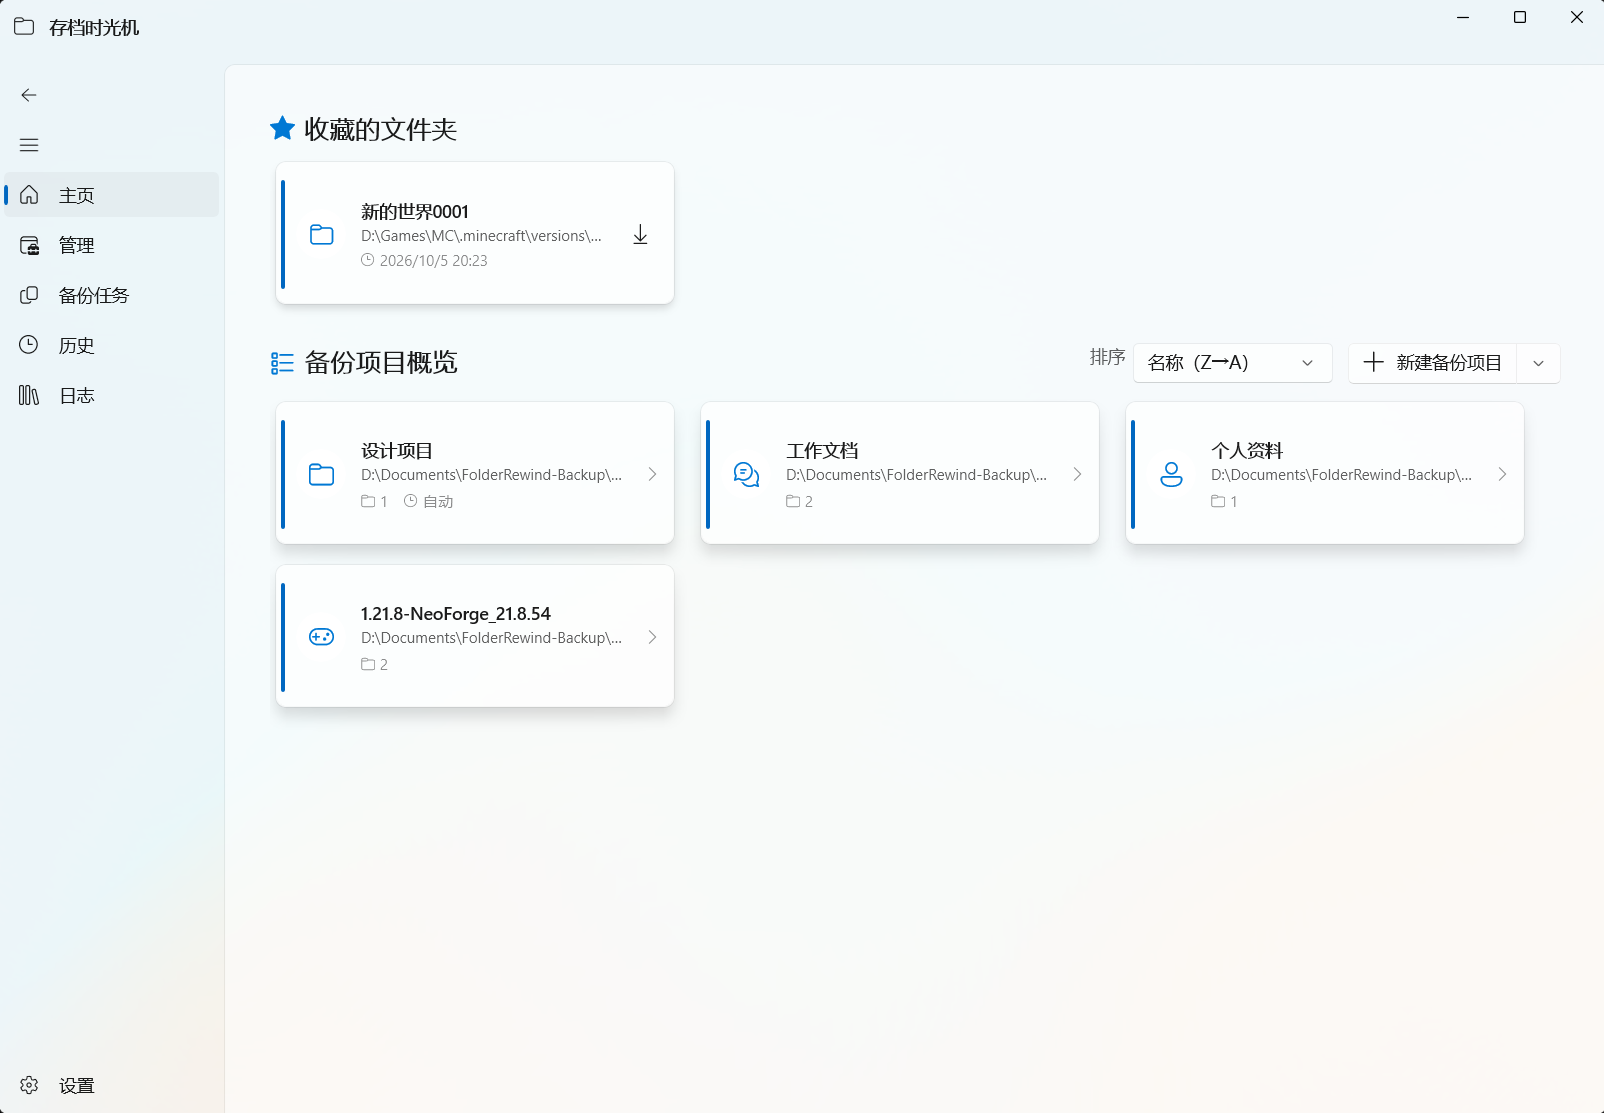The height and width of the screenshot is (1113, 1604).
Task: Click the 排序 label
Action: tap(1107, 357)
